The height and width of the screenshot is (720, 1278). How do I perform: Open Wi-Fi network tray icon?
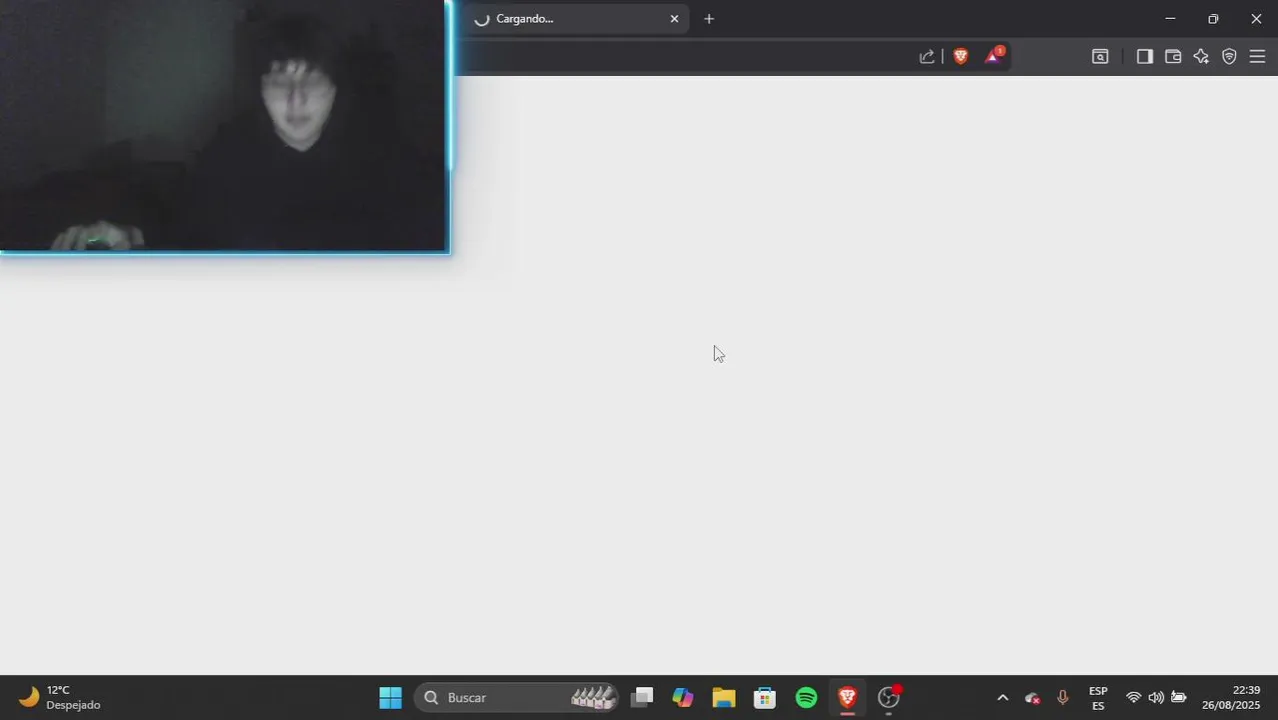(x=1133, y=698)
